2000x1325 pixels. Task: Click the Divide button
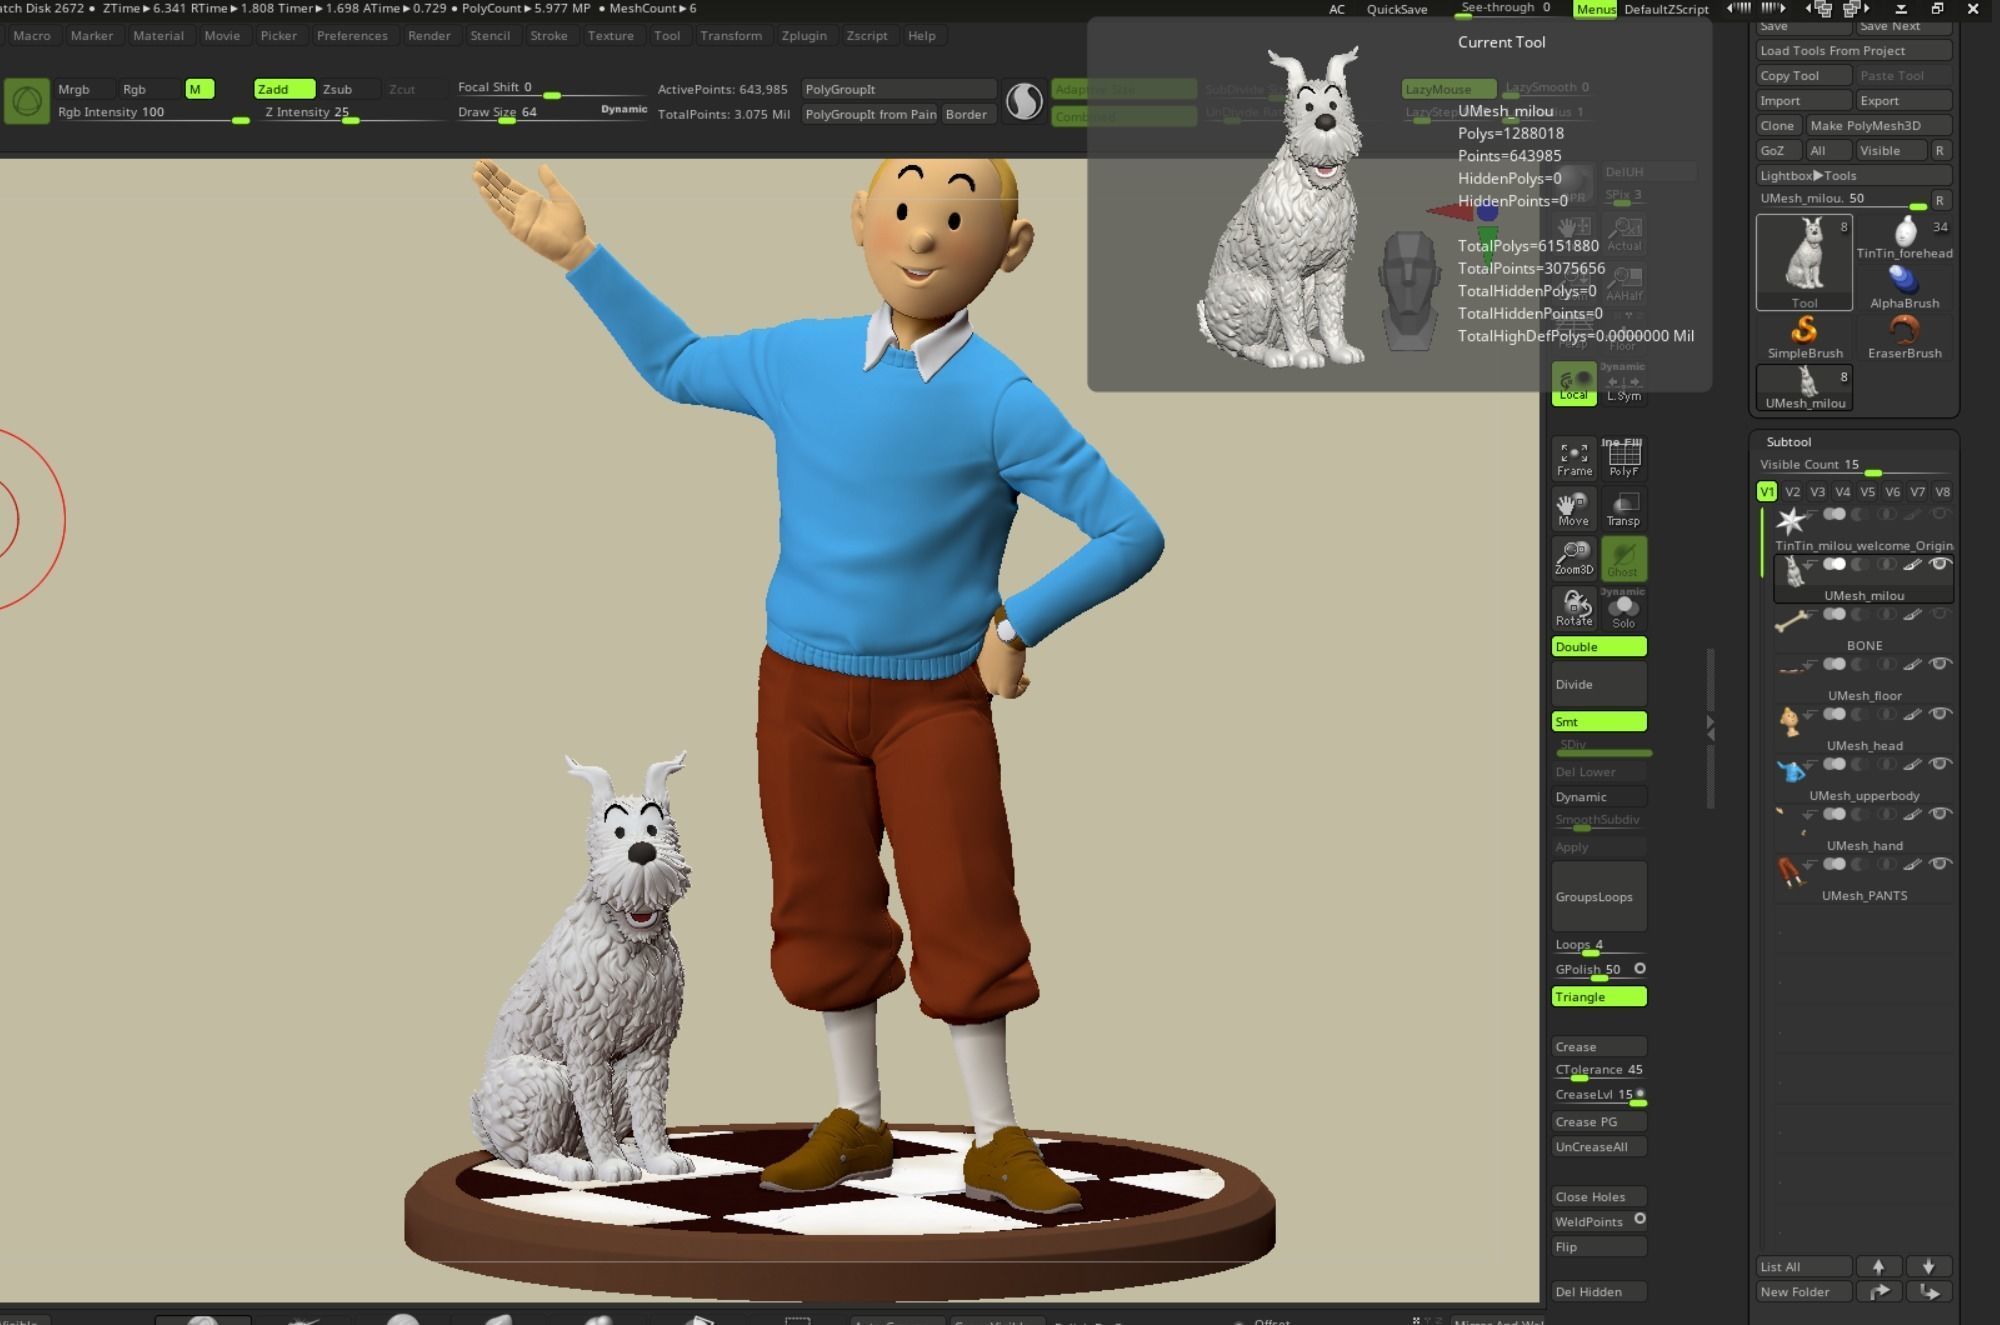pyautogui.click(x=1598, y=685)
